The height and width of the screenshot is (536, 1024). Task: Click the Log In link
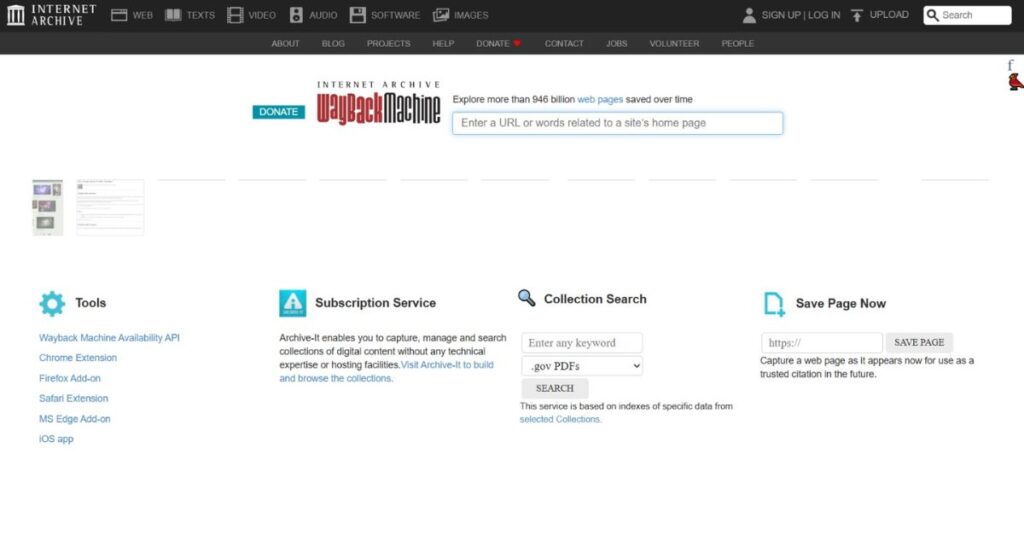pyautogui.click(x=824, y=15)
